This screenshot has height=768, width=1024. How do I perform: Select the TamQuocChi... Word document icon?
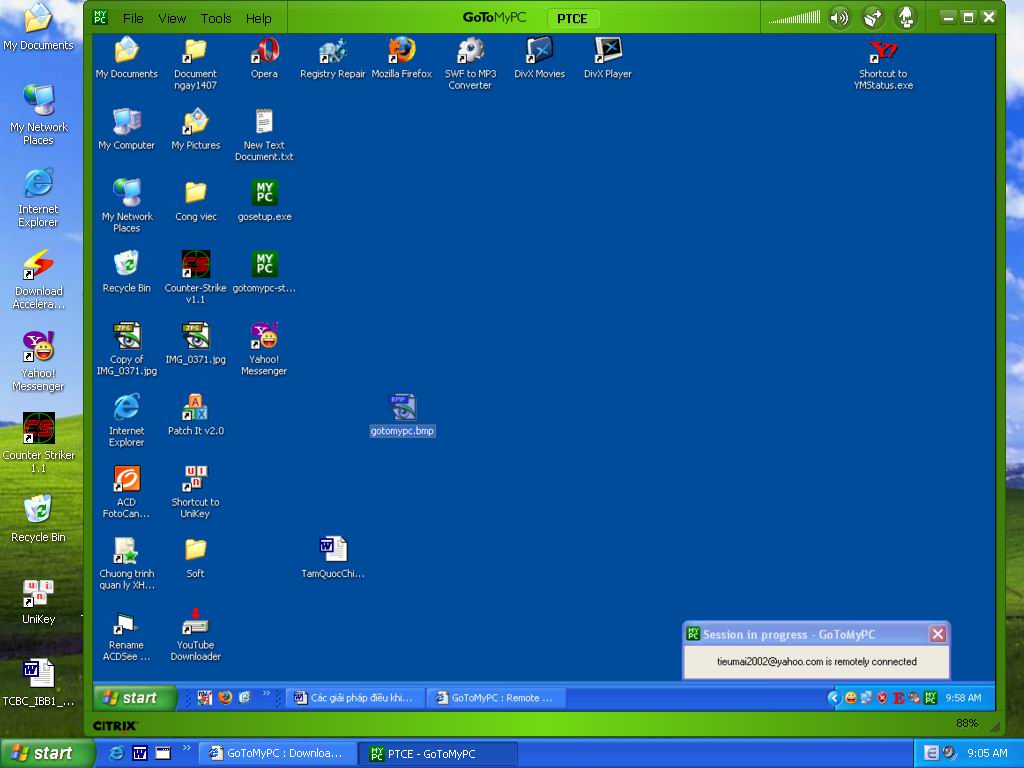[x=333, y=558]
